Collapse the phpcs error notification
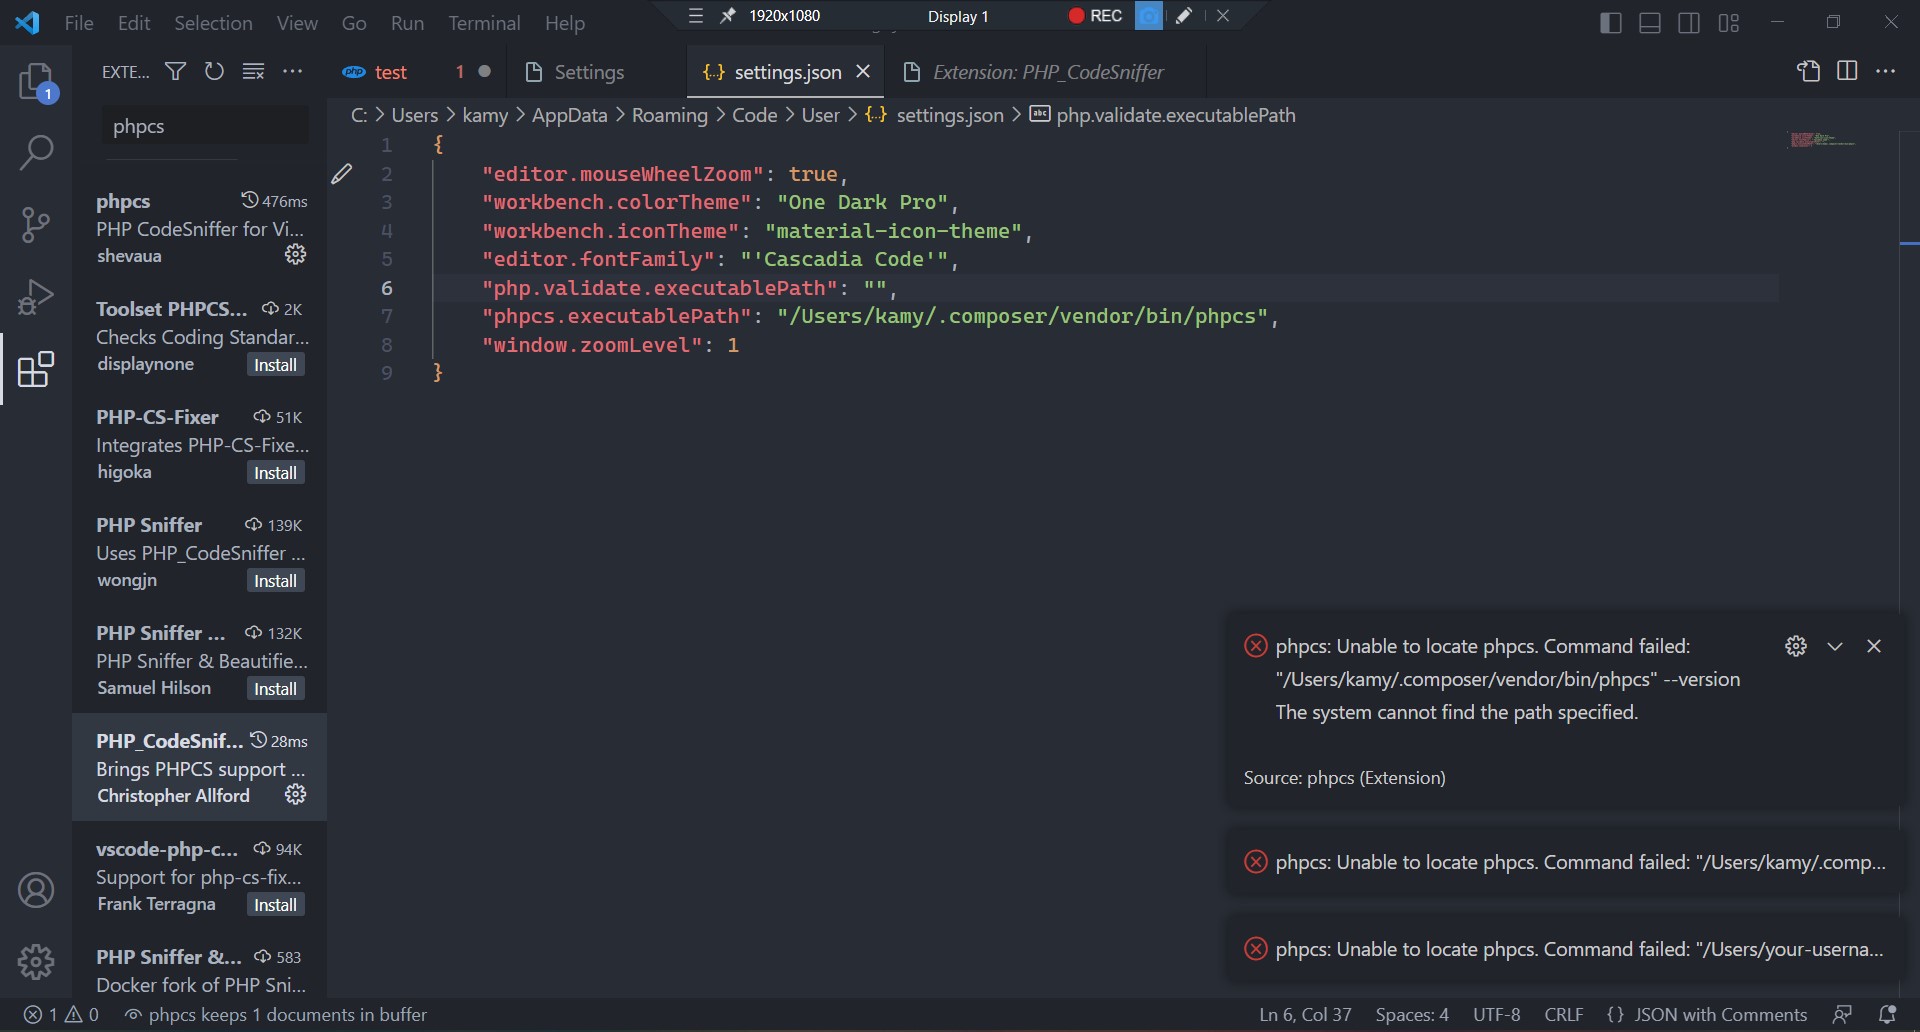The width and height of the screenshot is (1920, 1032). click(1835, 646)
